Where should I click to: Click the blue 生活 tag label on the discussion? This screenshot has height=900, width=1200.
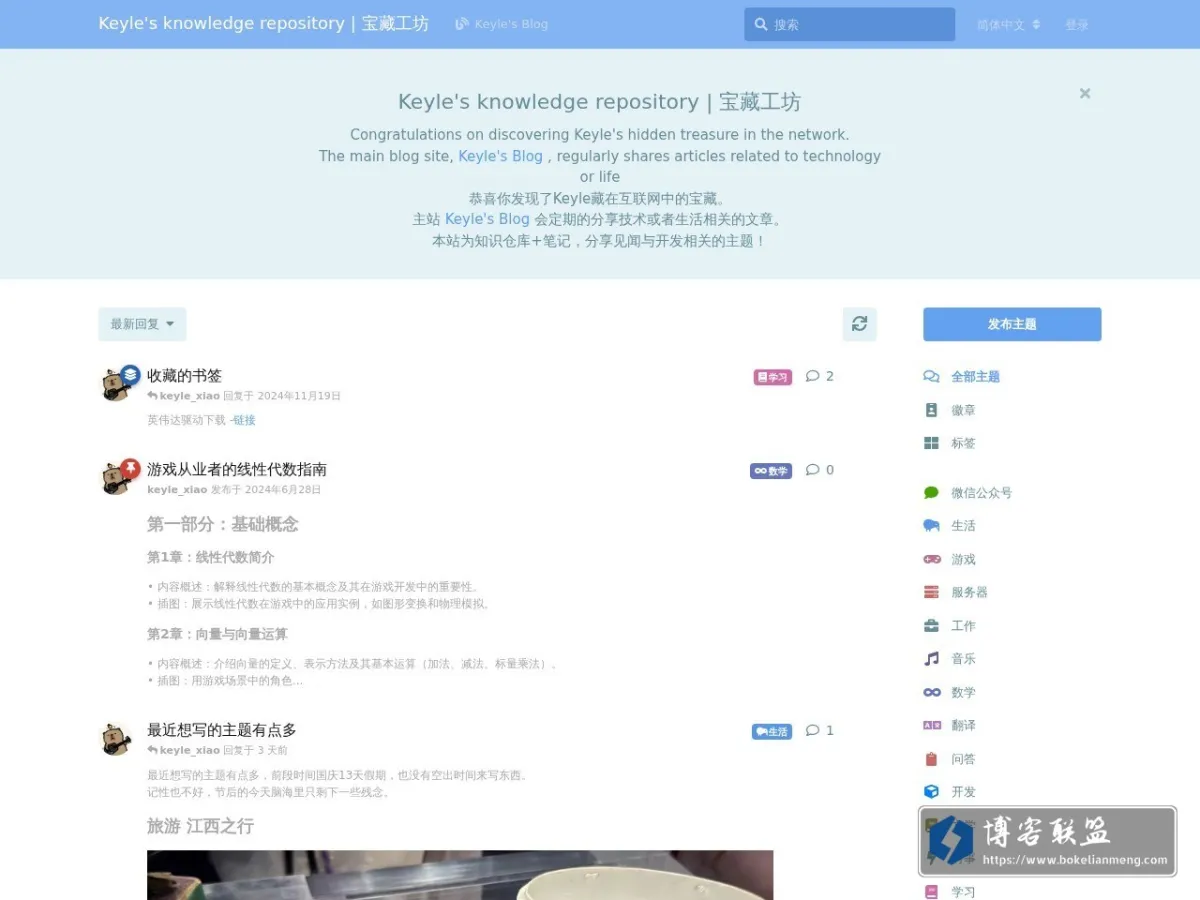pyautogui.click(x=771, y=731)
